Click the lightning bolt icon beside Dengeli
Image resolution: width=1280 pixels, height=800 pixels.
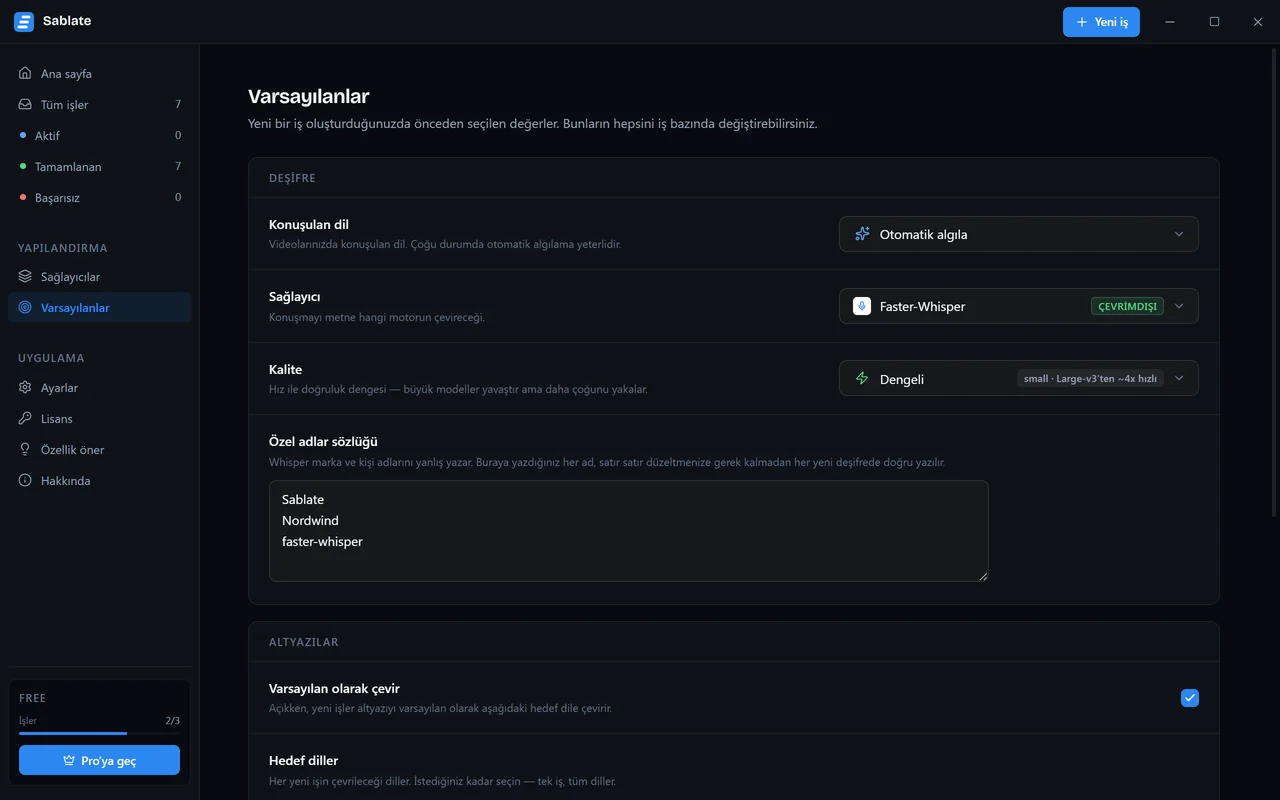coord(862,379)
